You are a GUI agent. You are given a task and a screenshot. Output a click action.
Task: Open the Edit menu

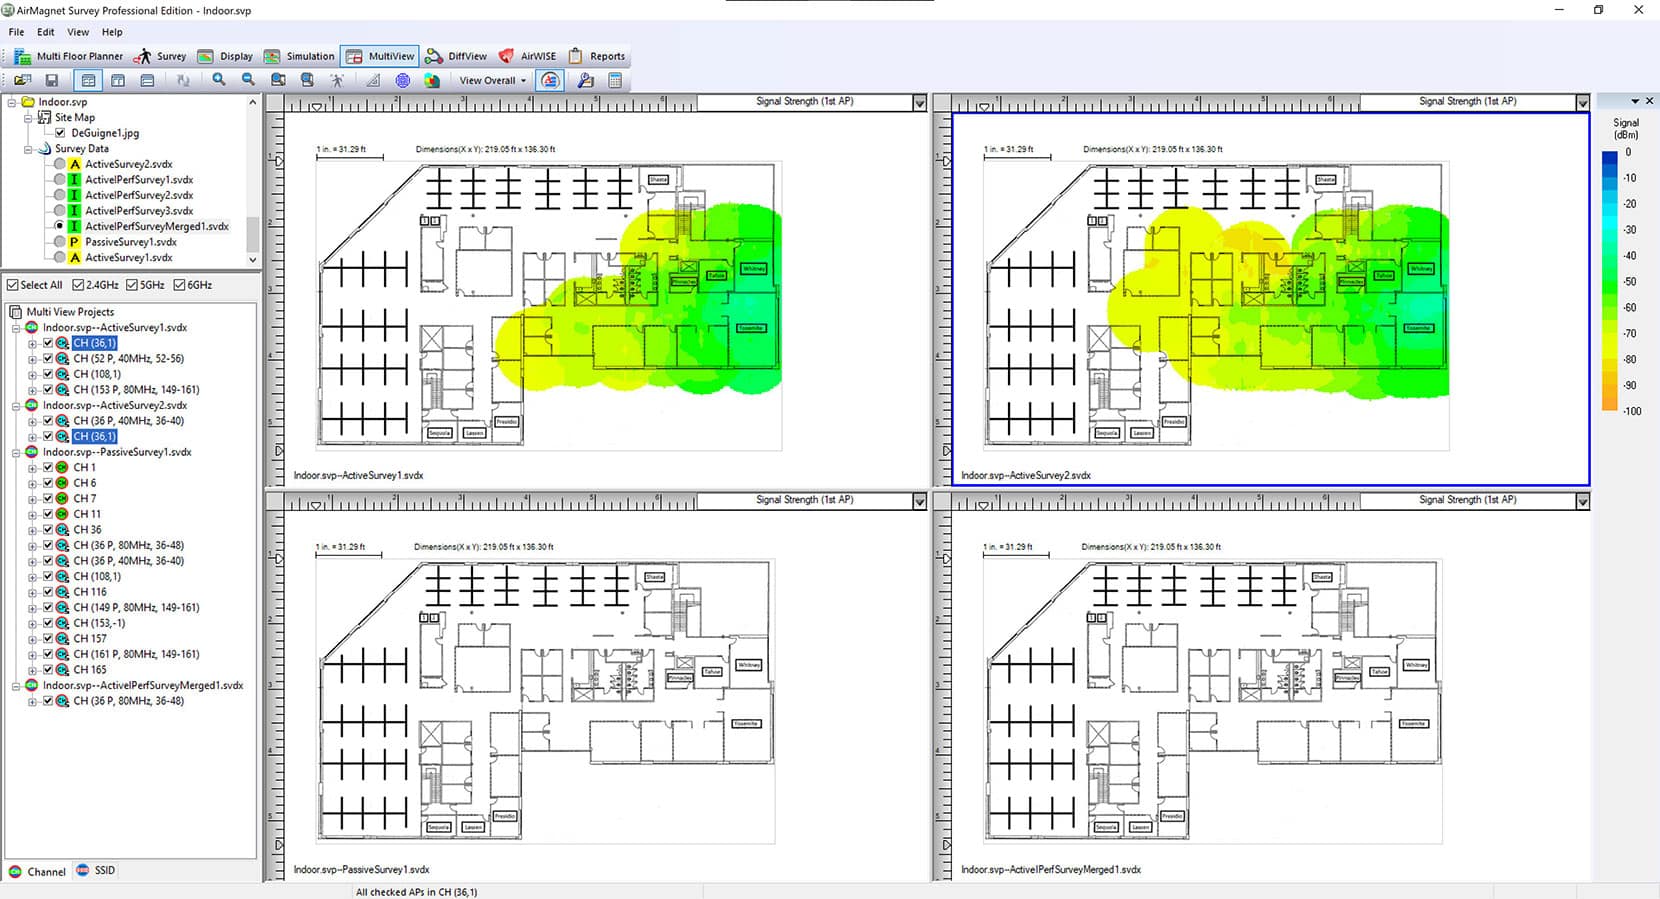coord(46,32)
